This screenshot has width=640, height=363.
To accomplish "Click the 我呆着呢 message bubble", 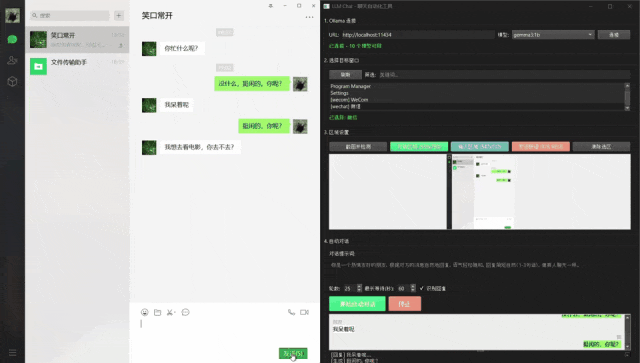I will tap(177, 105).
